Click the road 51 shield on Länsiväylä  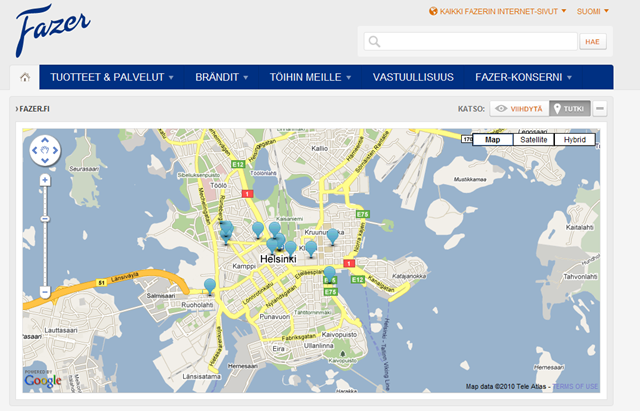pos(101,282)
